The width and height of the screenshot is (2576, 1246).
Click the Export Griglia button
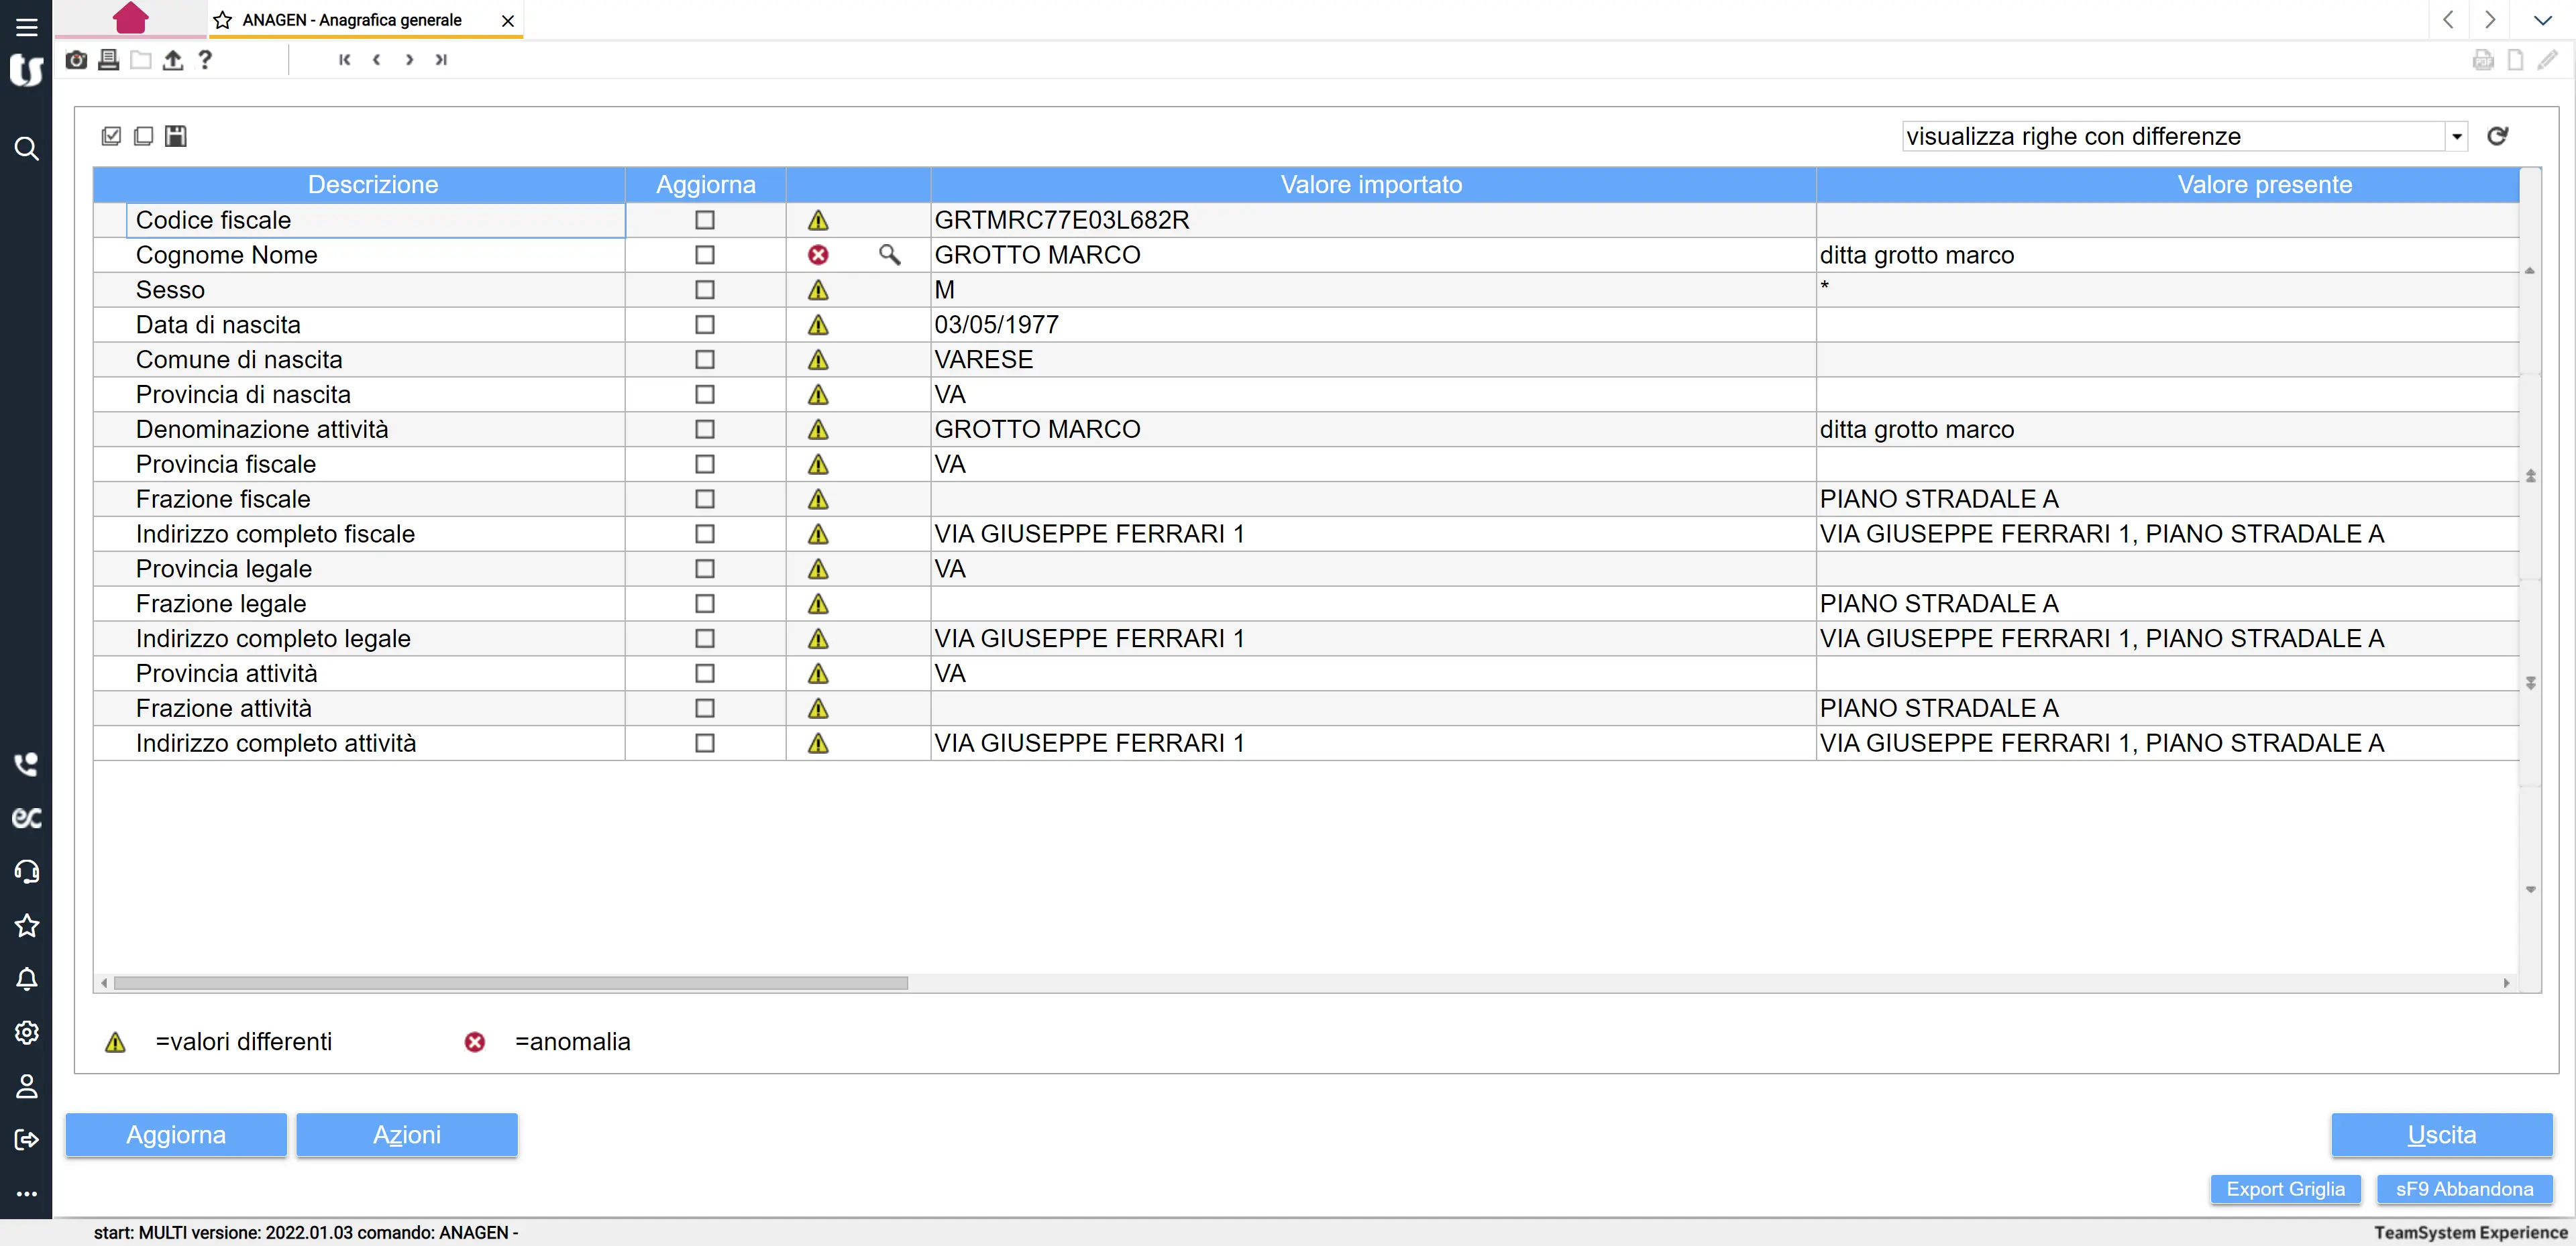[2285, 1189]
